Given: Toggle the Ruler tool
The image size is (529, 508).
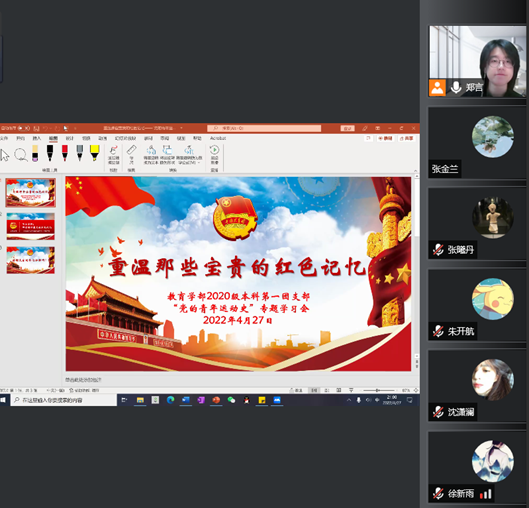Looking at the screenshot, I should pyautogui.click(x=132, y=154).
